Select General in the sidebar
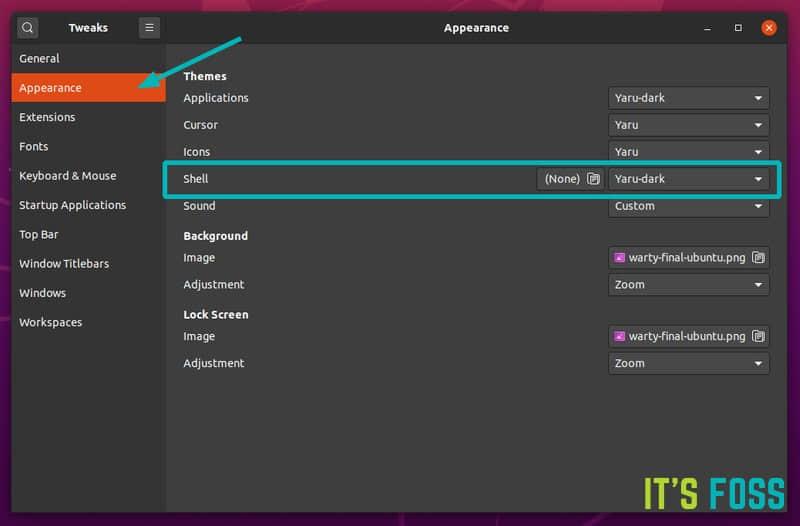 40,59
